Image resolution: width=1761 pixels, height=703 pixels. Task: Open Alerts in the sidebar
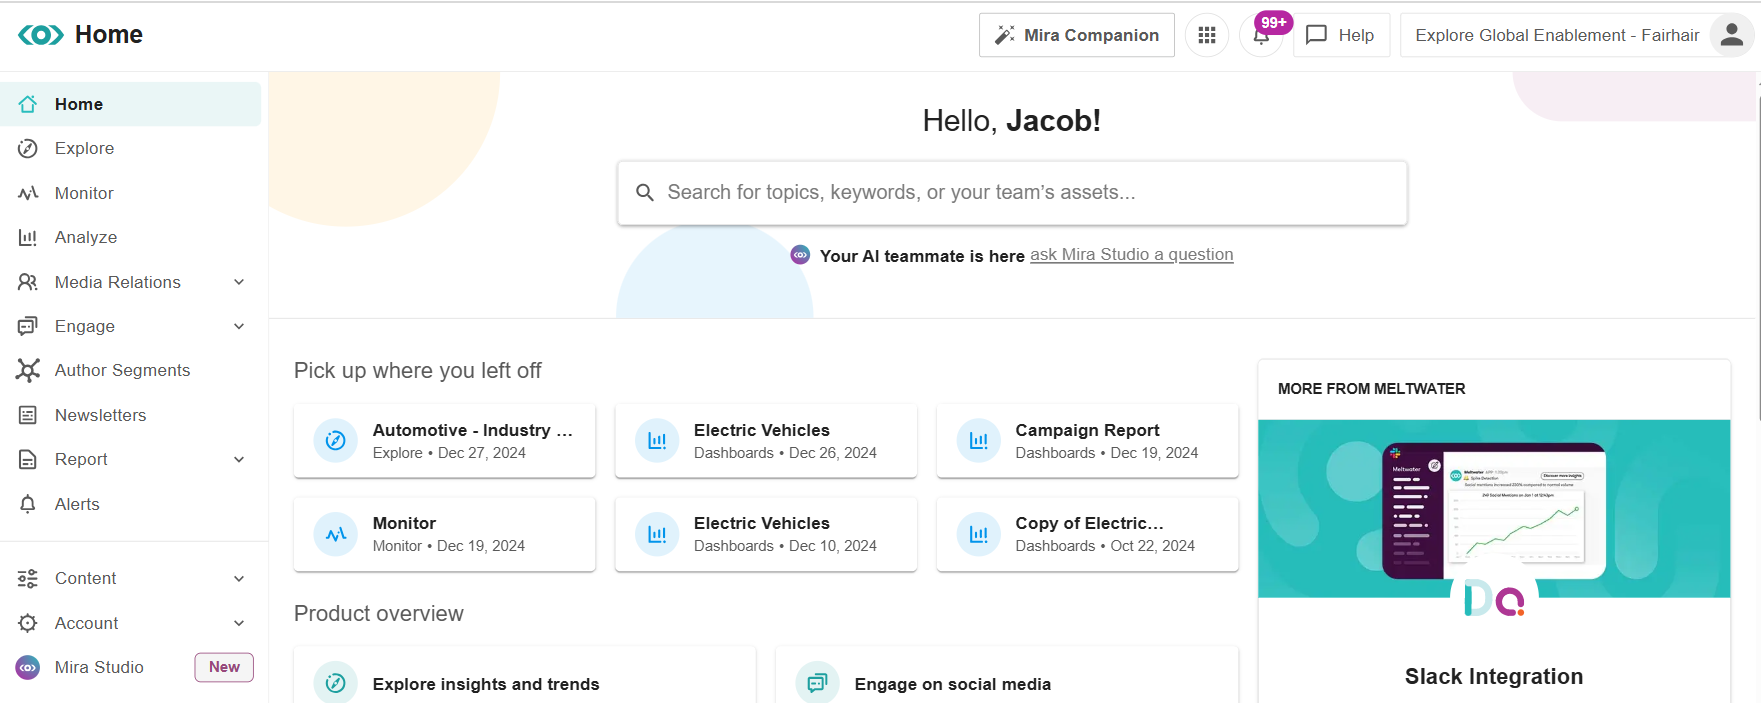point(131,504)
